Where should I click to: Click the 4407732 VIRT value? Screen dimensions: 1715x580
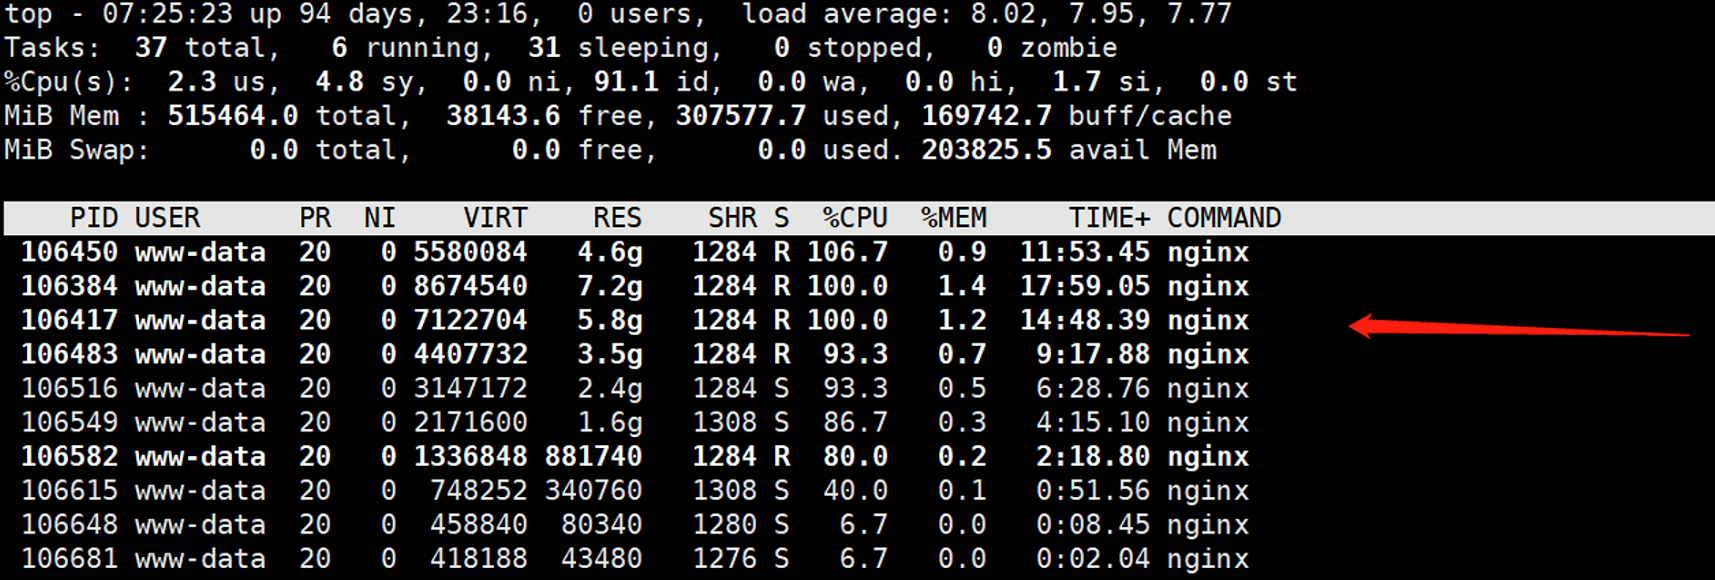coord(470,354)
